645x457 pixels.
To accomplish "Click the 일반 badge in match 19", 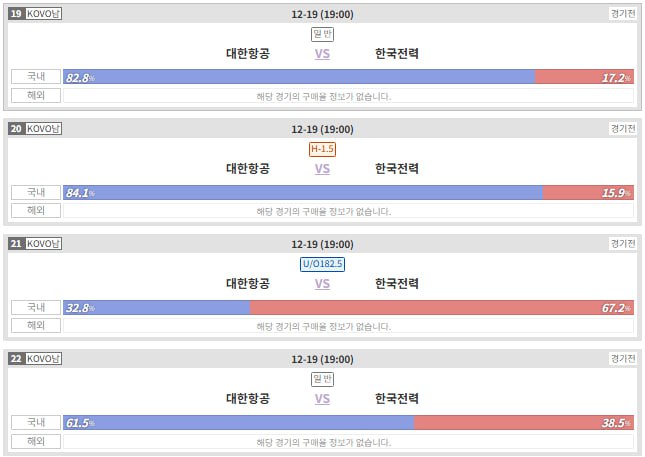I will click(x=322, y=34).
